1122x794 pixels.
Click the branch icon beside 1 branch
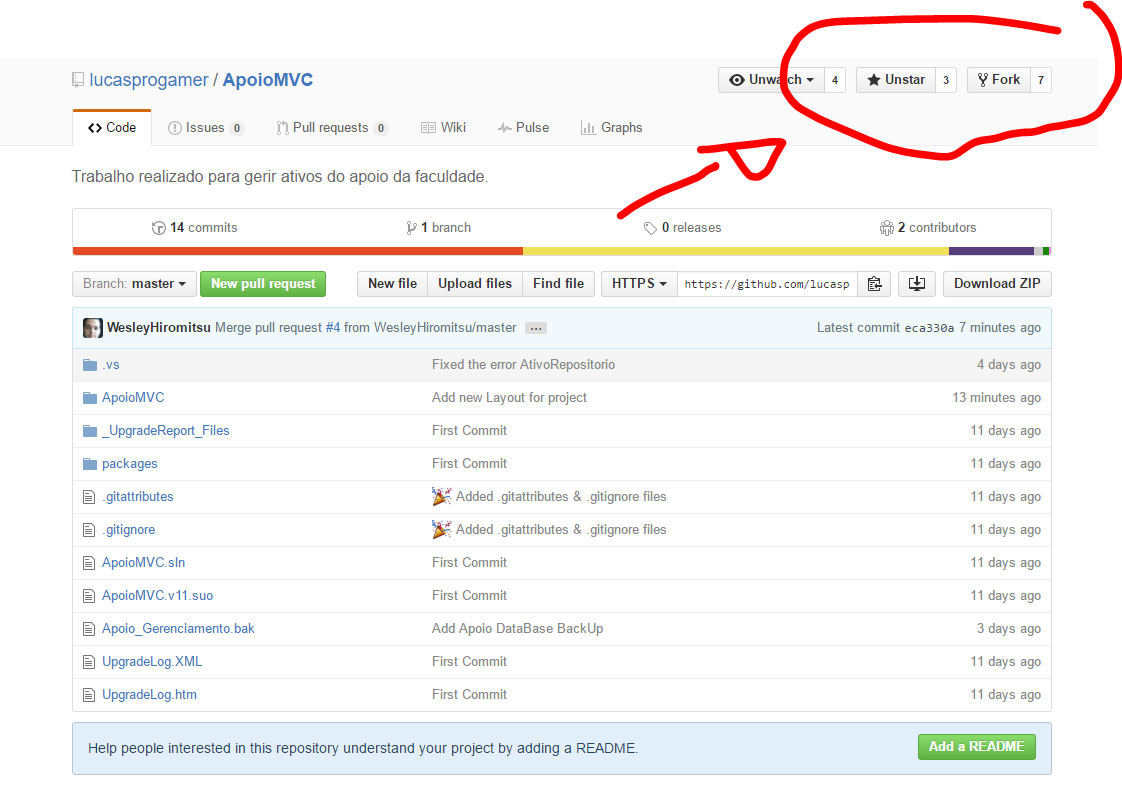tap(411, 228)
